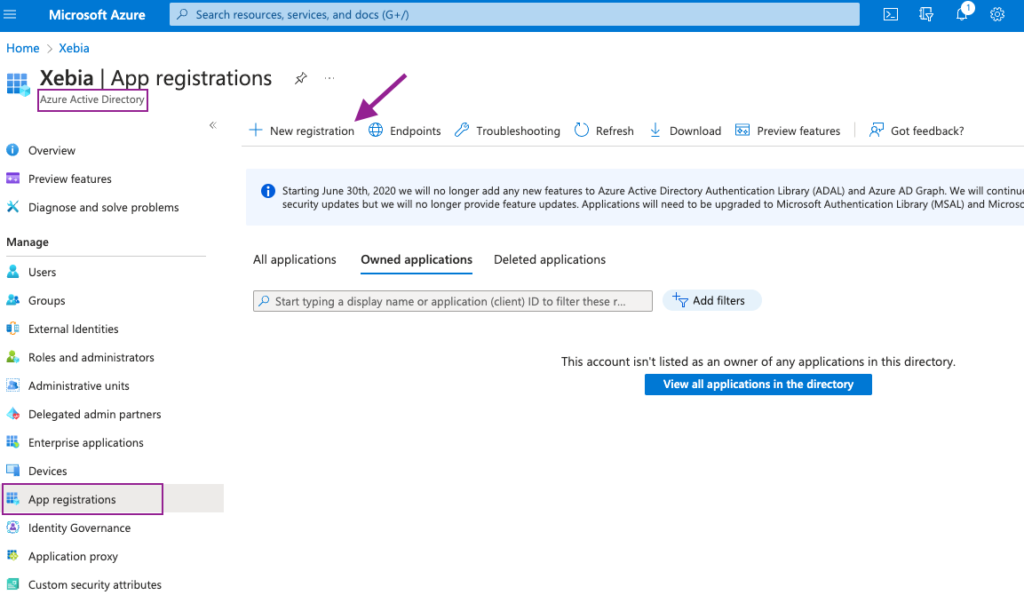This screenshot has width=1024, height=595.
Task: Focus the top Search resources box
Action: pyautogui.click(x=515, y=14)
